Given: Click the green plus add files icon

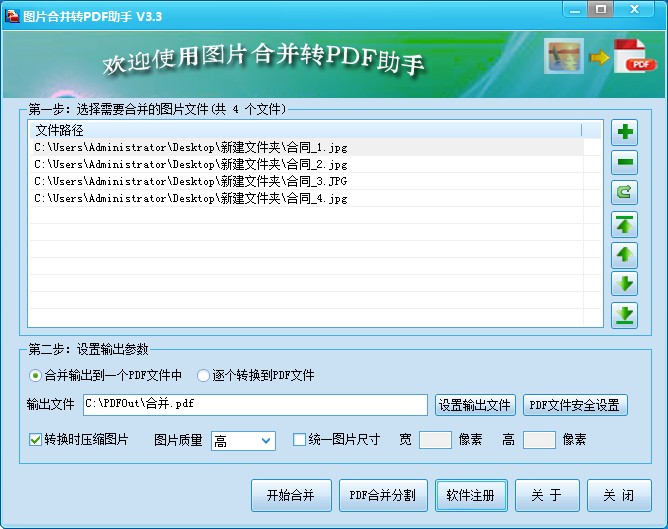Looking at the screenshot, I should click(624, 132).
